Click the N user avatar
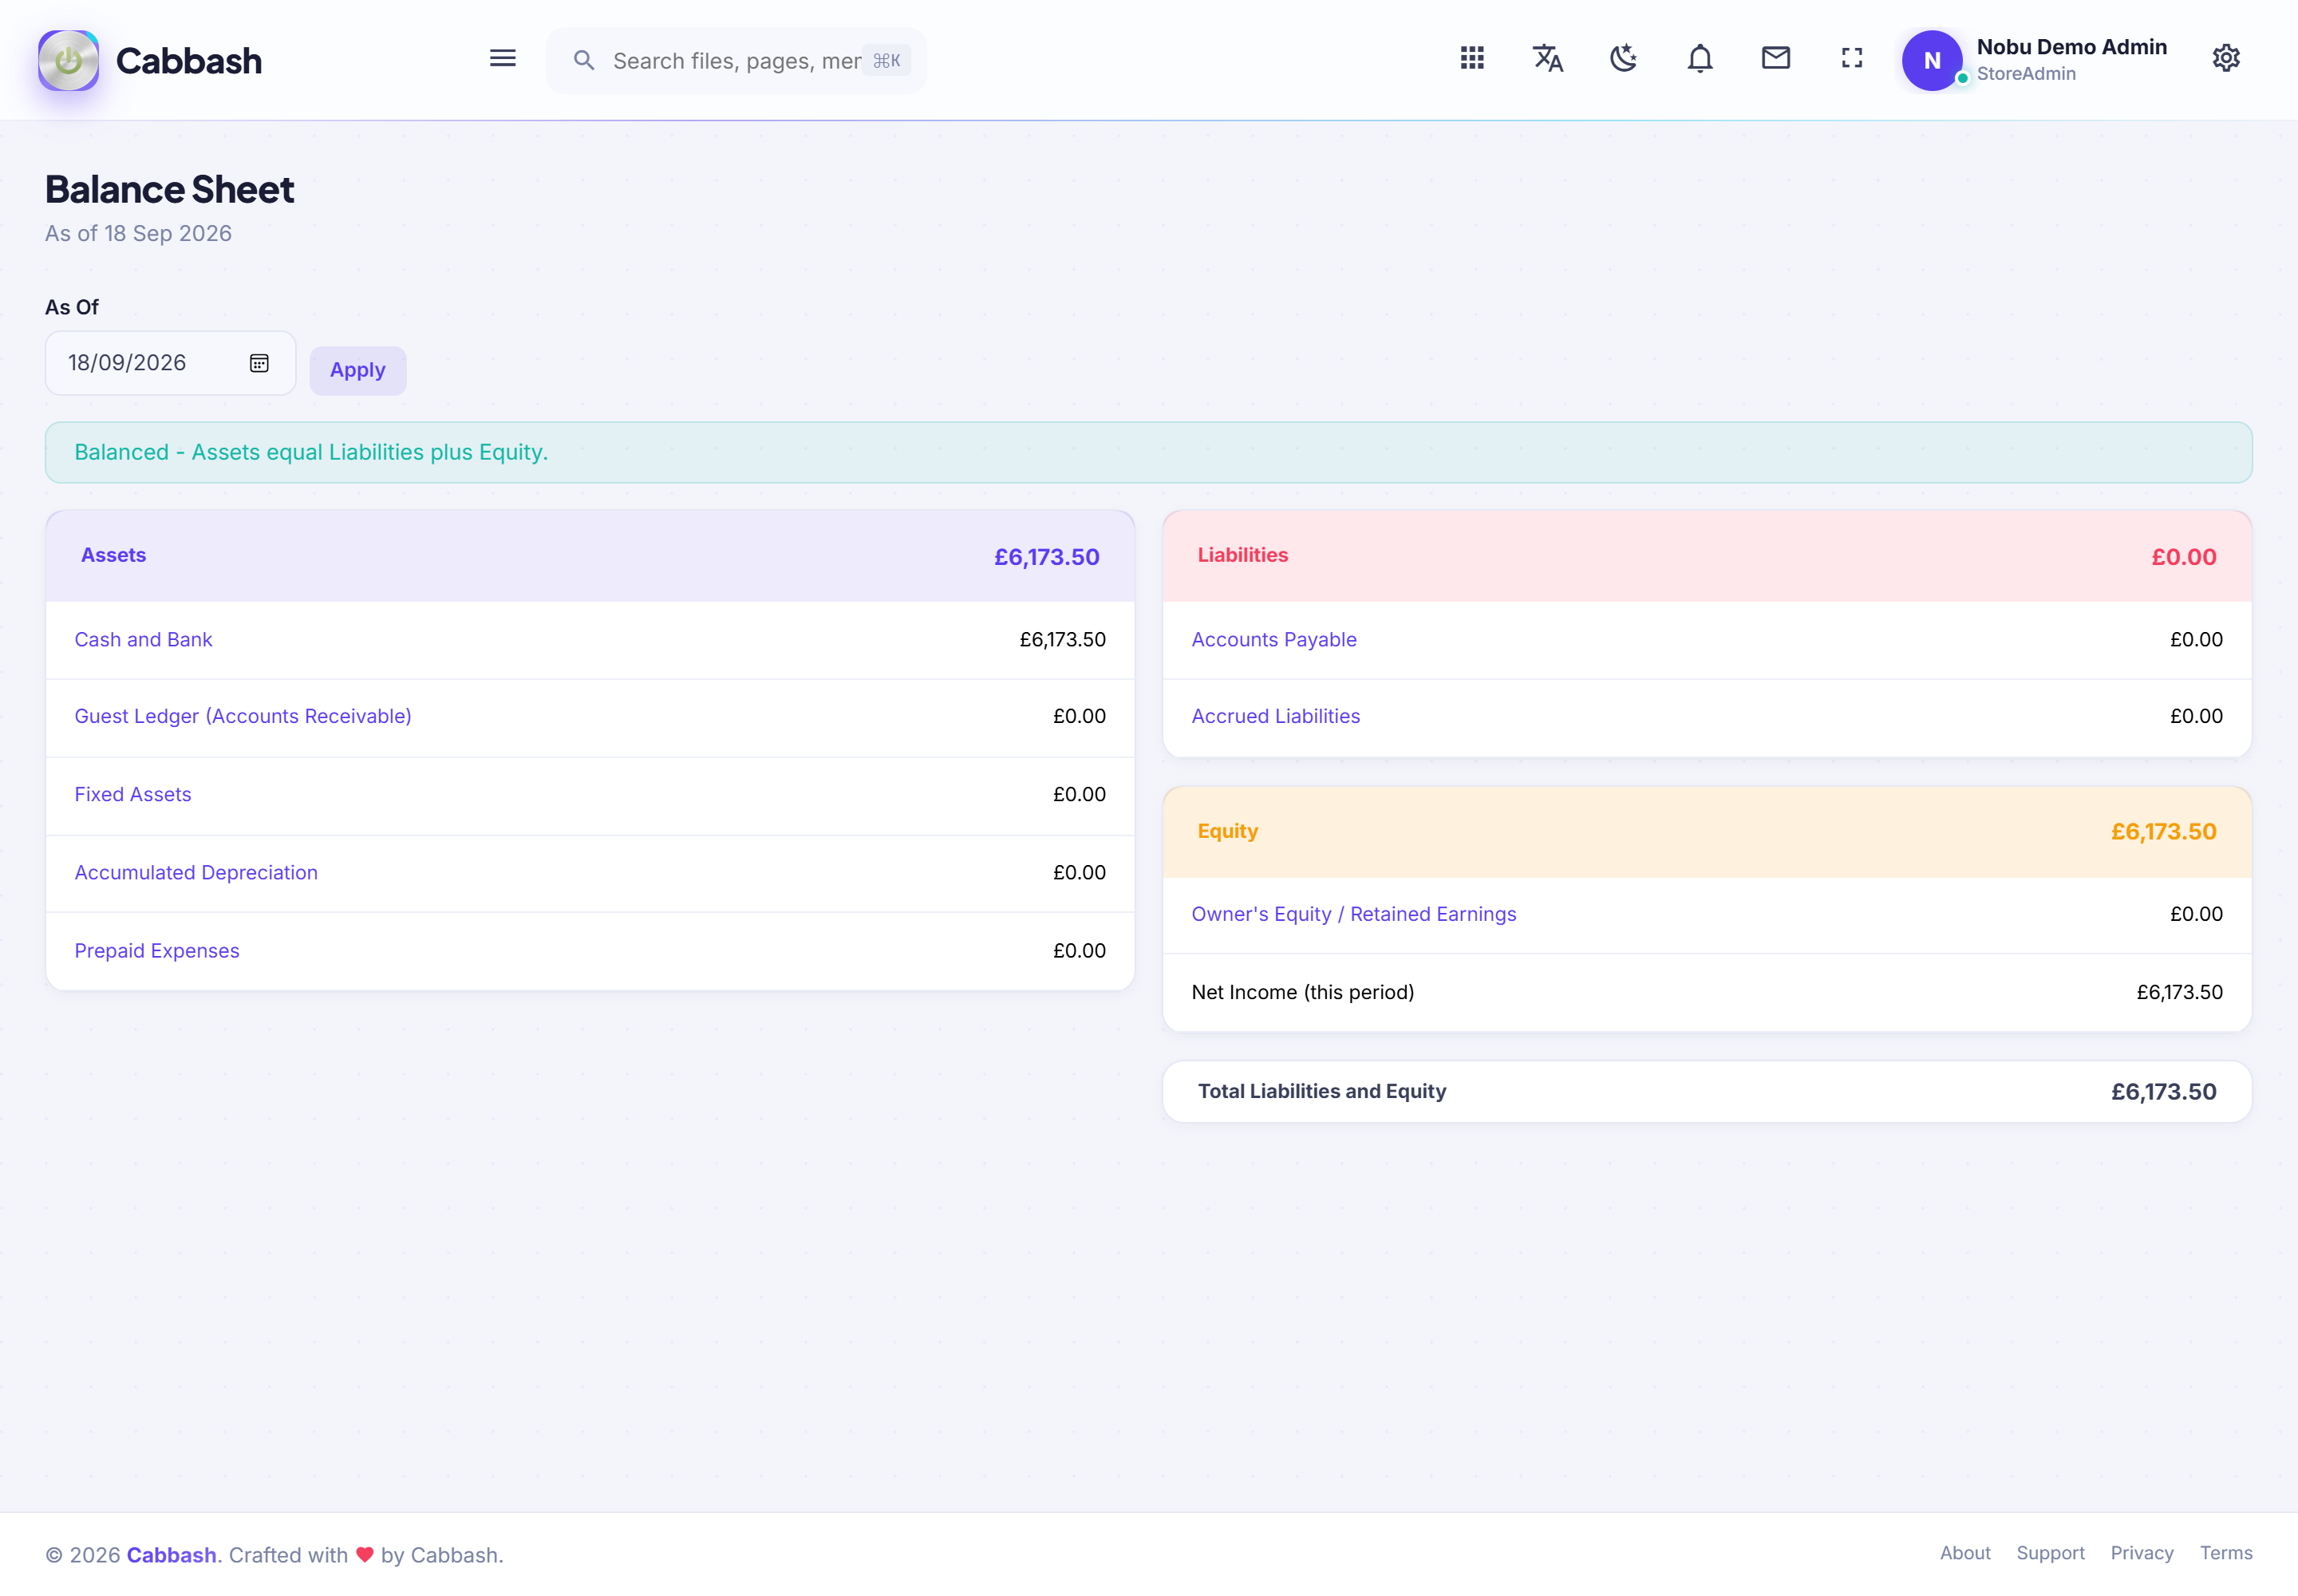The image size is (2298, 1596). [x=1932, y=60]
